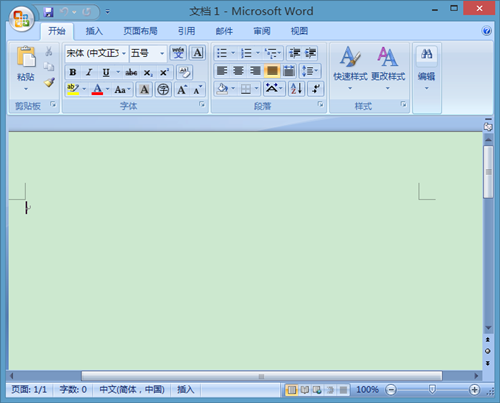The image size is (500, 403).
Task: Switch to 引用 tab
Action: pyautogui.click(x=186, y=31)
